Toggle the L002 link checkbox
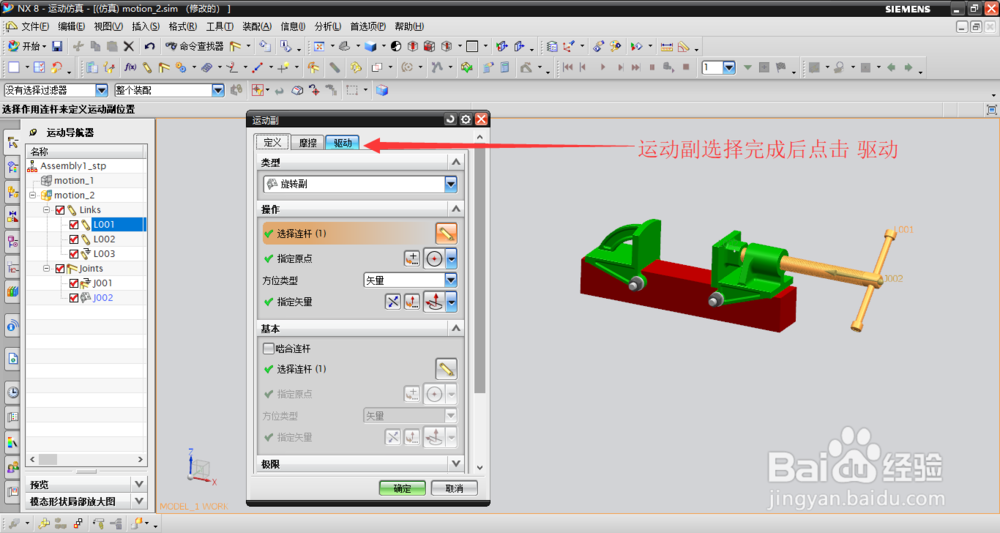 (x=74, y=239)
